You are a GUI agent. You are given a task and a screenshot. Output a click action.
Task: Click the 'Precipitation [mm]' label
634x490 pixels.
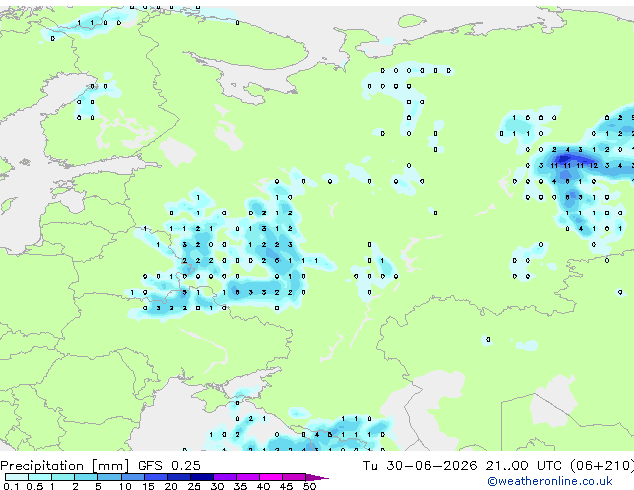pos(65,466)
